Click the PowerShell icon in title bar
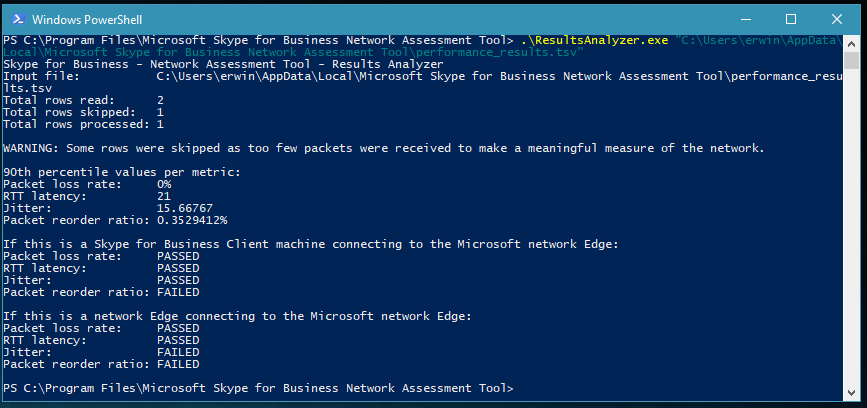 18,19
